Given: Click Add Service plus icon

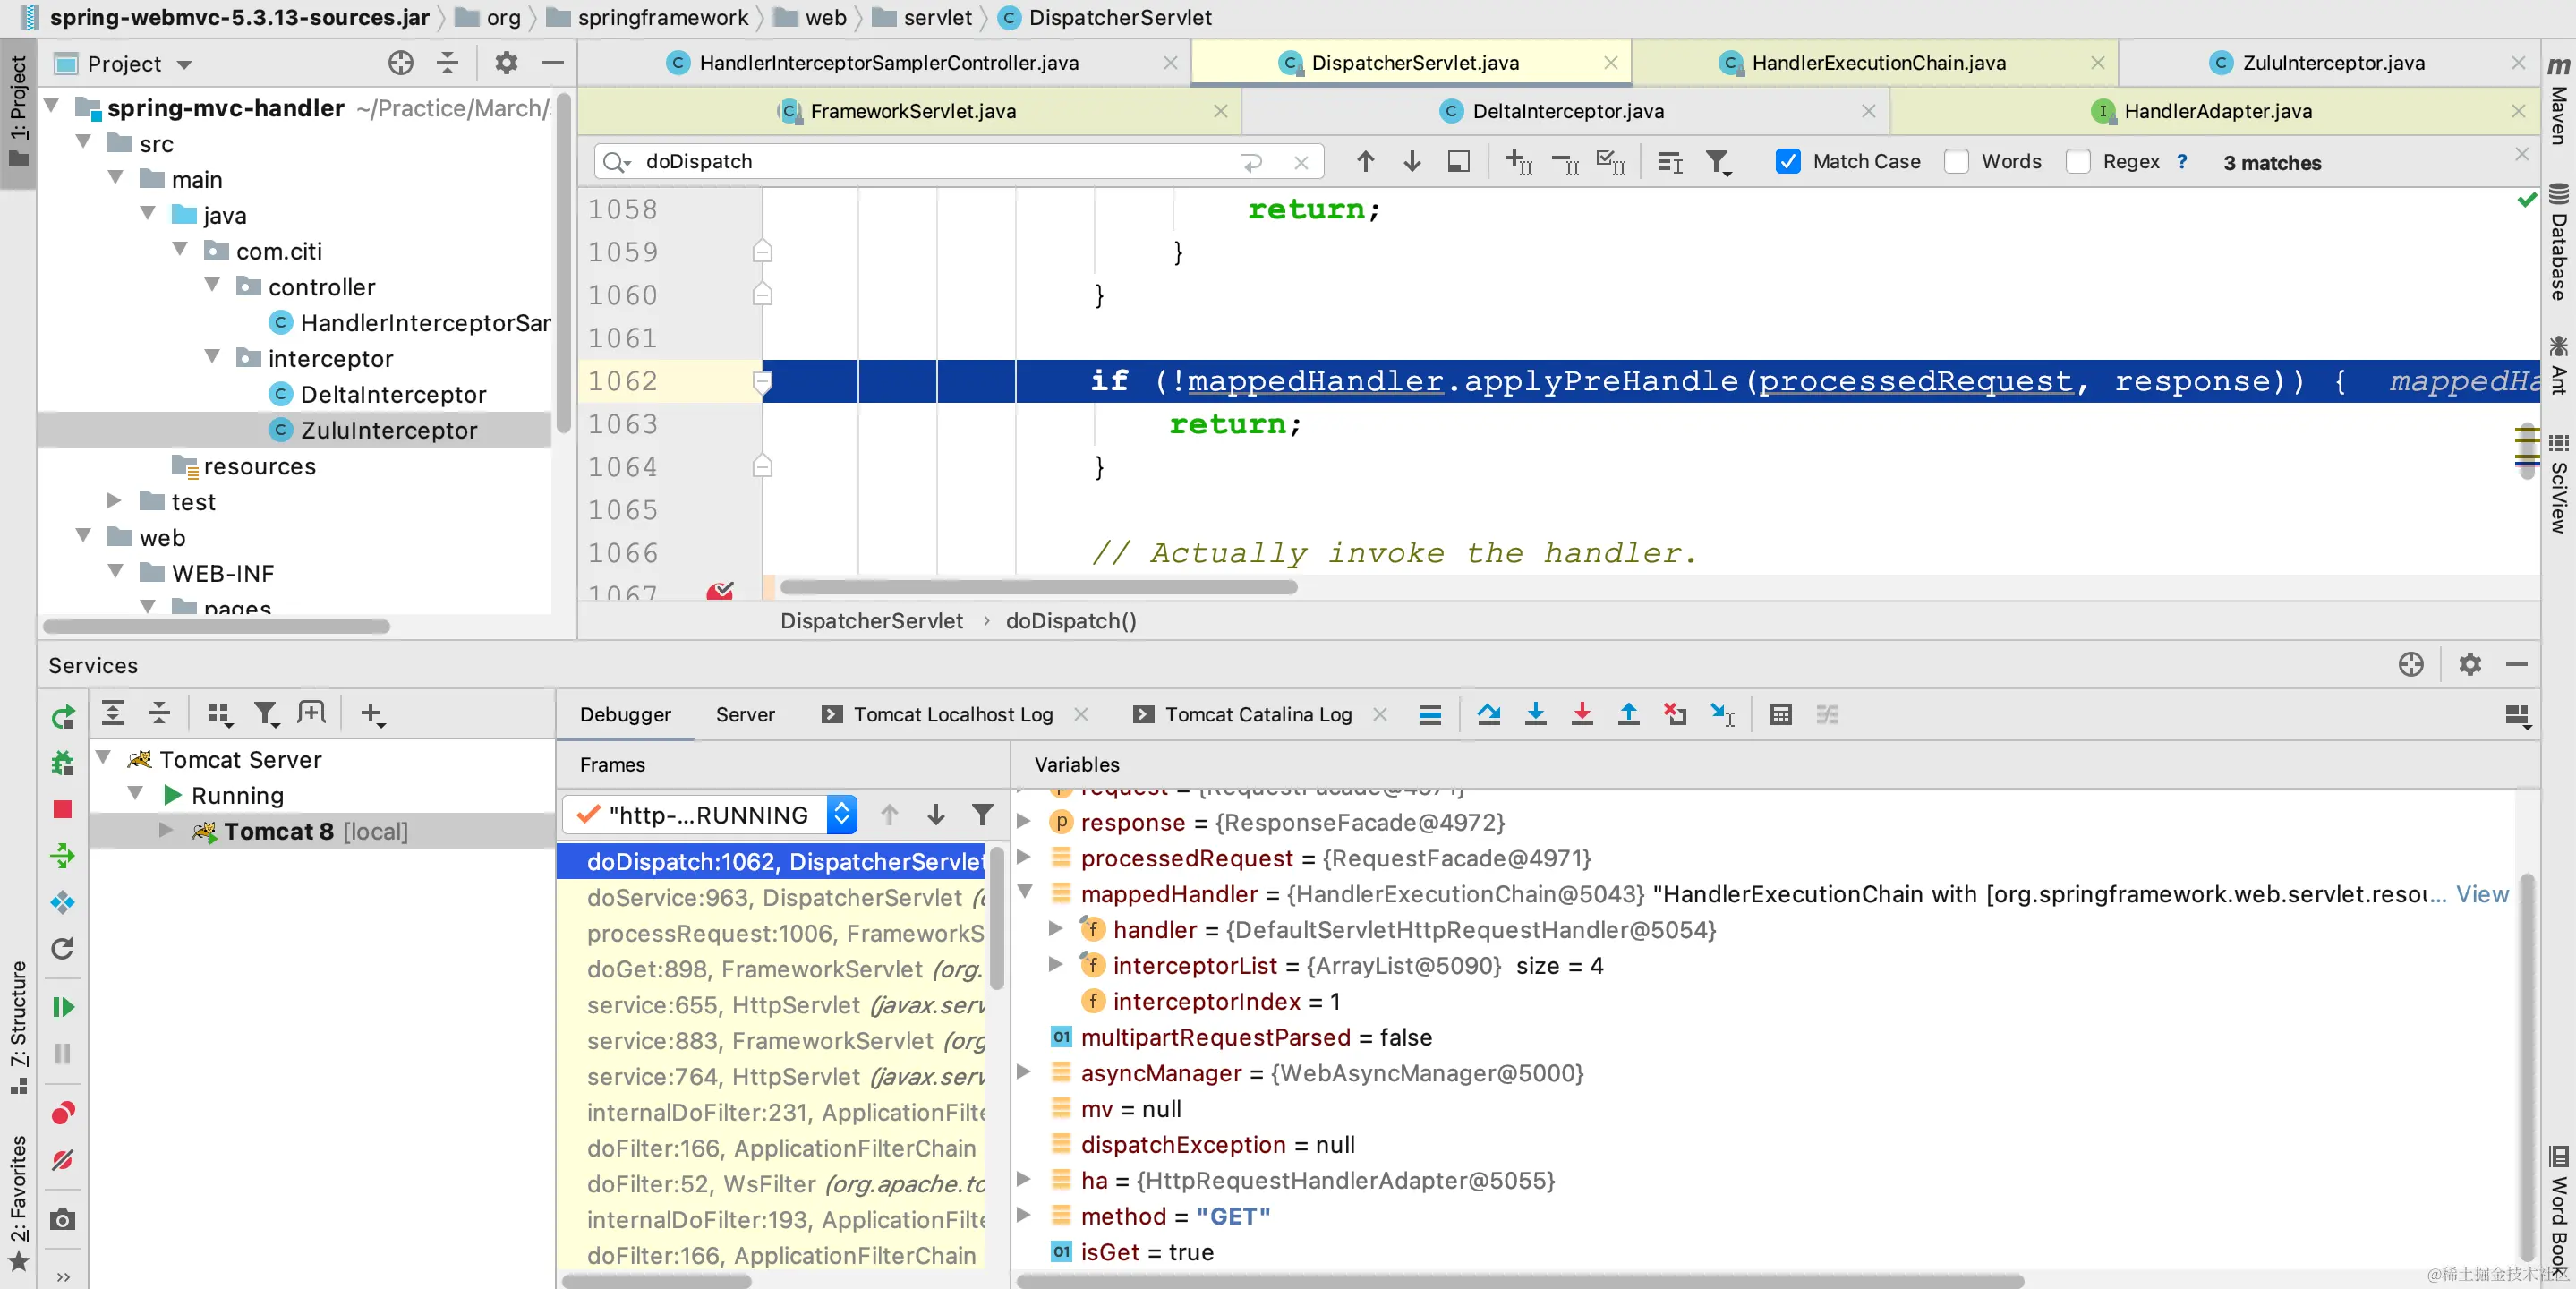Looking at the screenshot, I should pyautogui.click(x=372, y=713).
